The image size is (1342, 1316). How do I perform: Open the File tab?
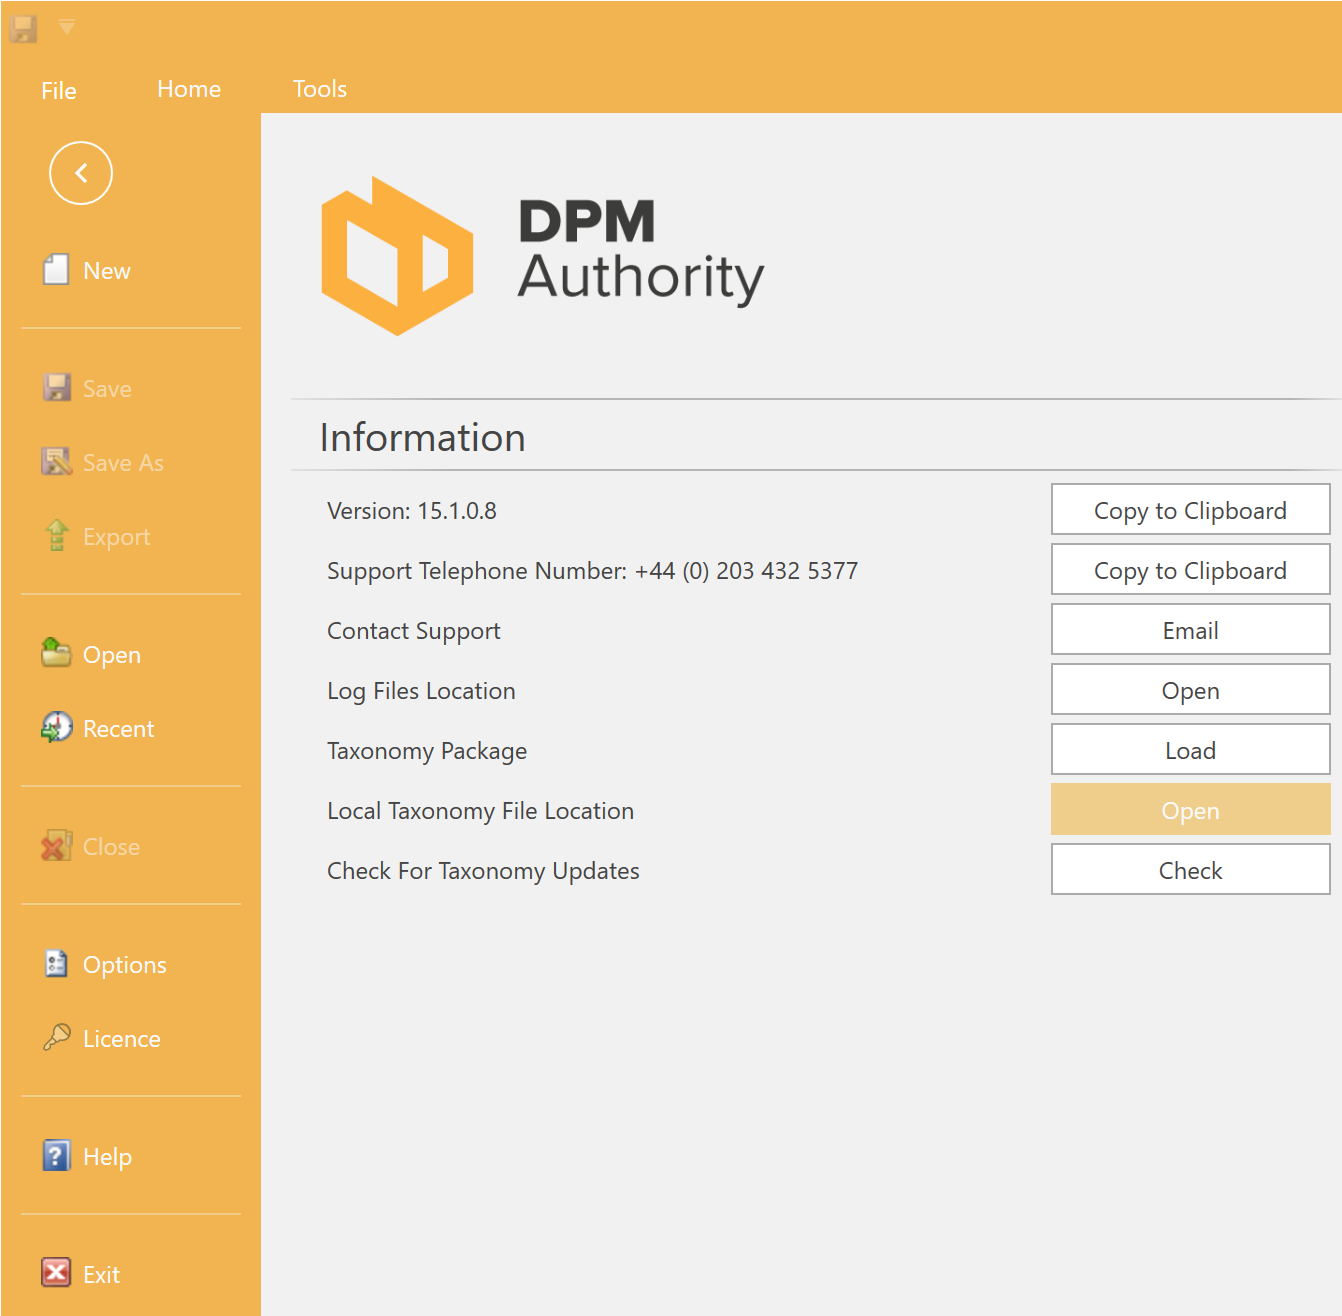59,91
